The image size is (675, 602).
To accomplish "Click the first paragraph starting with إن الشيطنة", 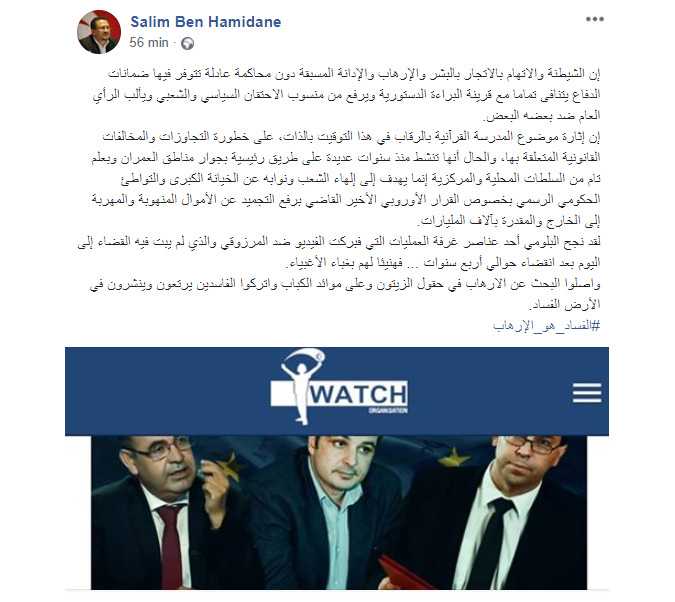I will click(x=347, y=94).
